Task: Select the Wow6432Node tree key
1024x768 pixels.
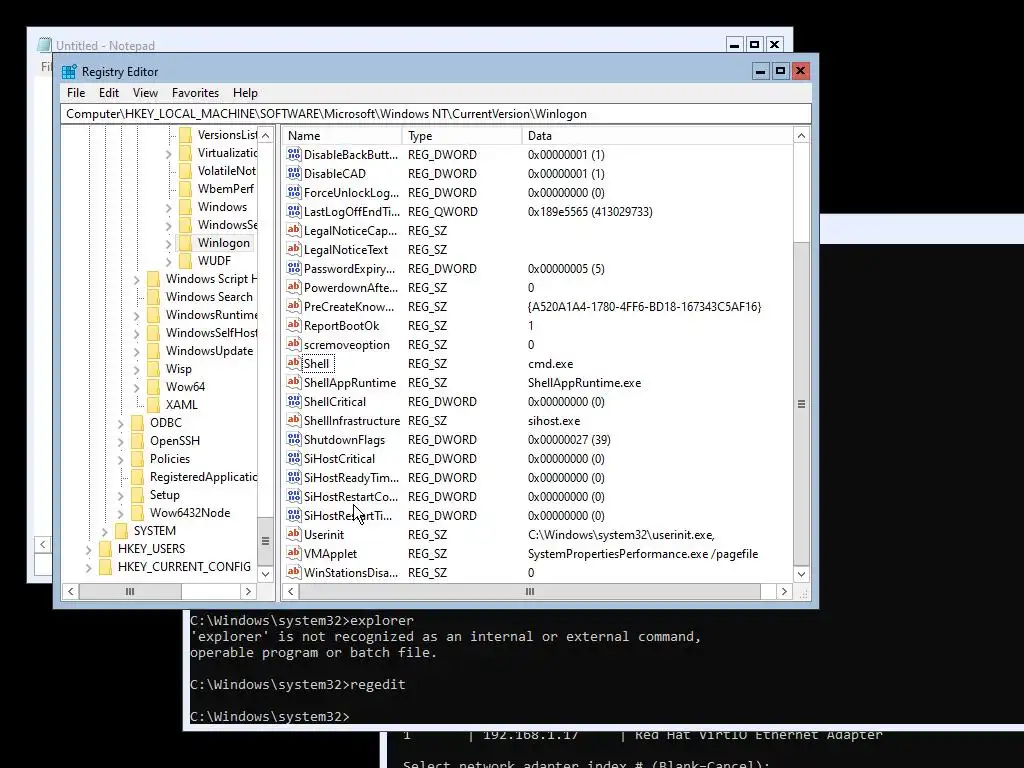Action: [x=190, y=513]
